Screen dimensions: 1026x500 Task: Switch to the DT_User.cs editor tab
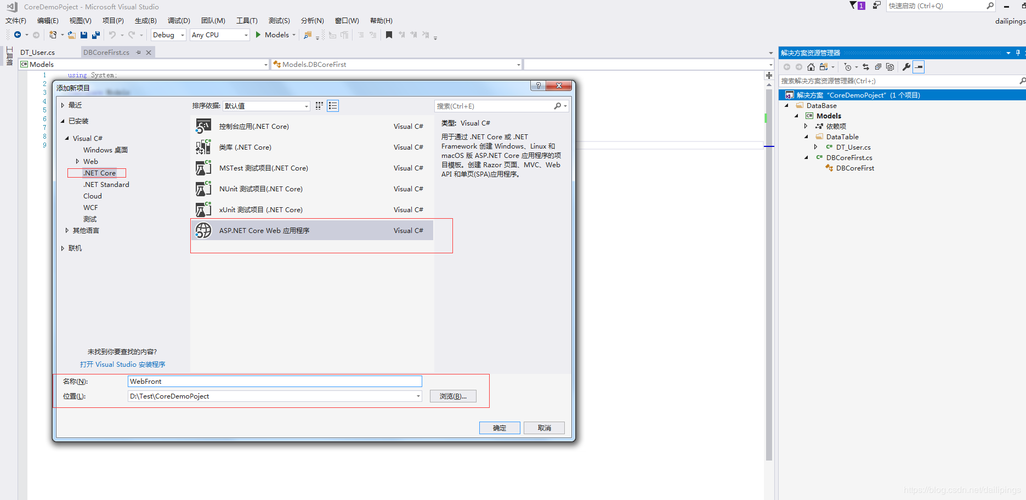37,52
